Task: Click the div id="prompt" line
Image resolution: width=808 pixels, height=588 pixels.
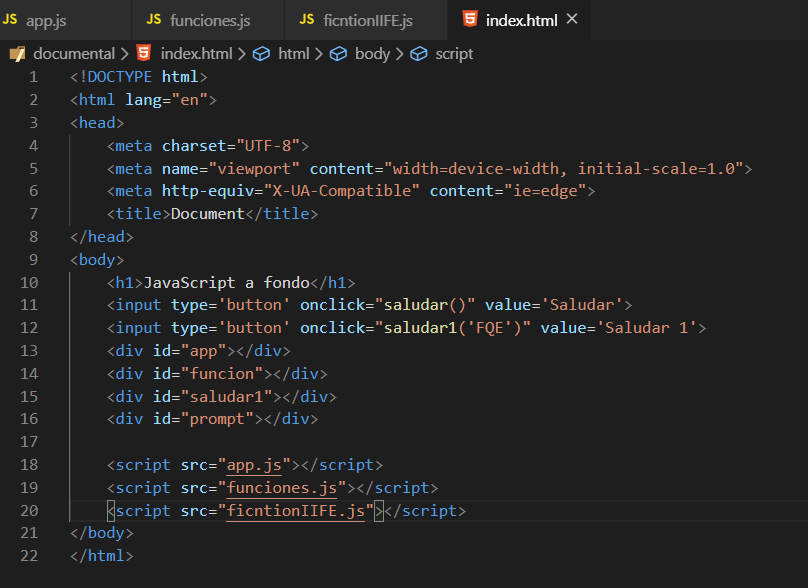Action: pyautogui.click(x=212, y=418)
